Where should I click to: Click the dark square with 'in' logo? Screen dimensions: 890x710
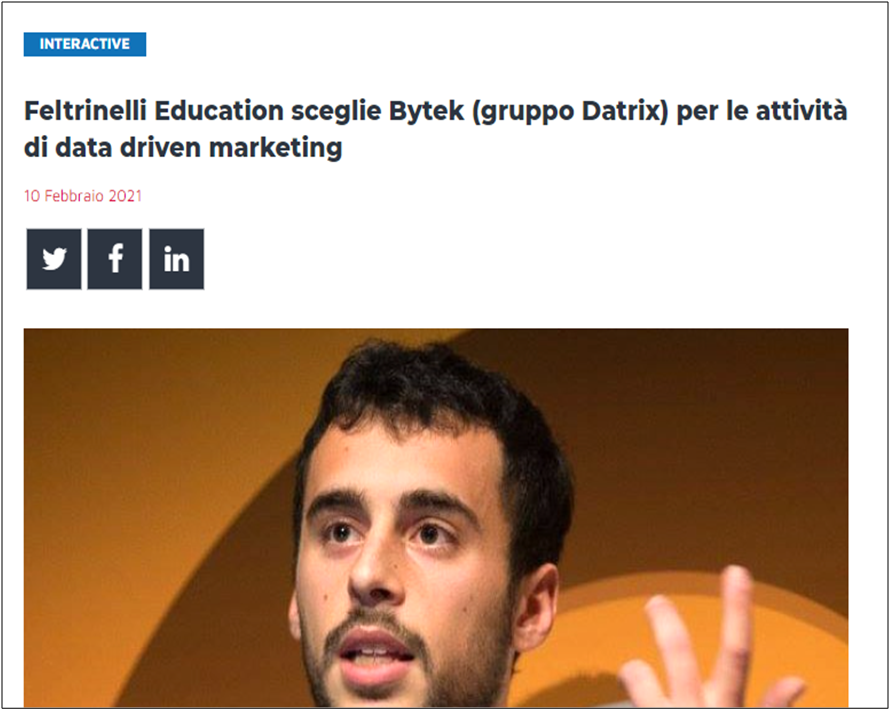coord(177,259)
